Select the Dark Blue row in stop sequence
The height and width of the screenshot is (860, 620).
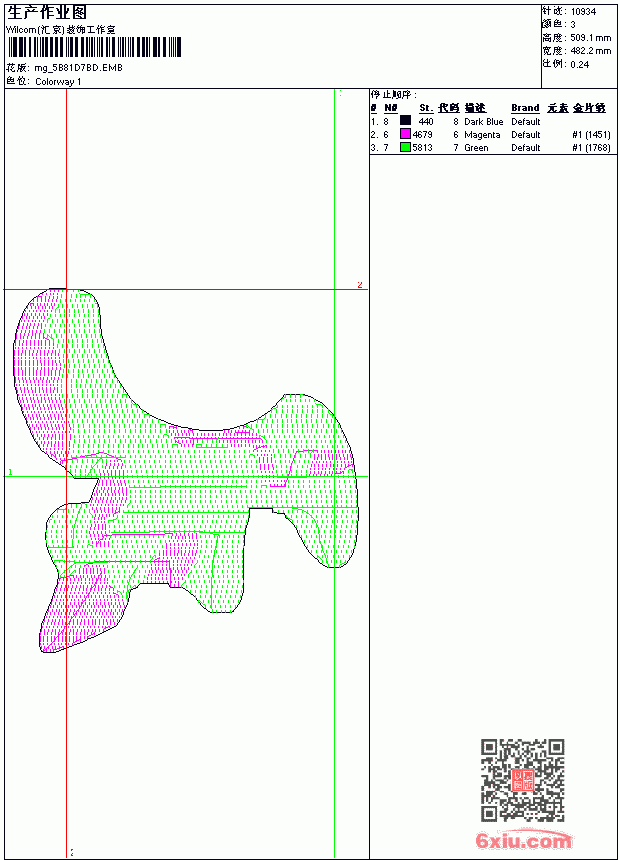point(491,121)
